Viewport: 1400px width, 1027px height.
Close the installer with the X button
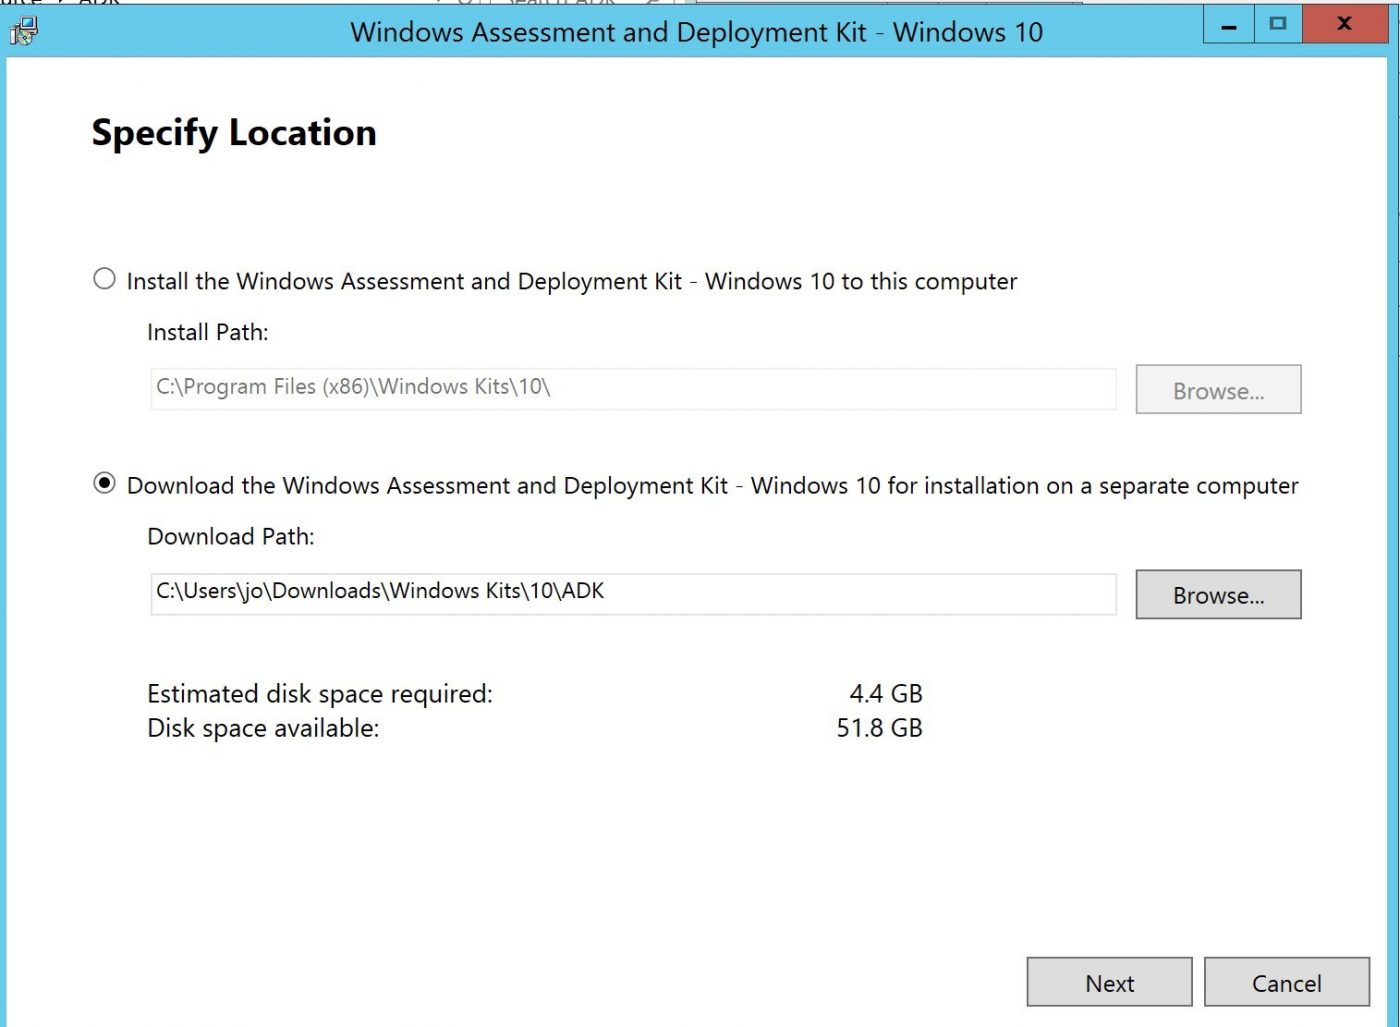pos(1345,23)
